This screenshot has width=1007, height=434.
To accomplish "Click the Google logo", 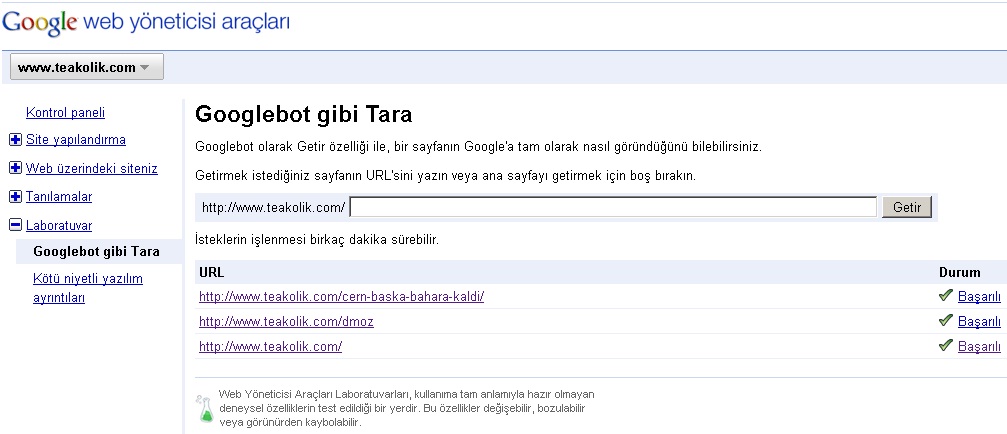I will (x=40, y=23).
